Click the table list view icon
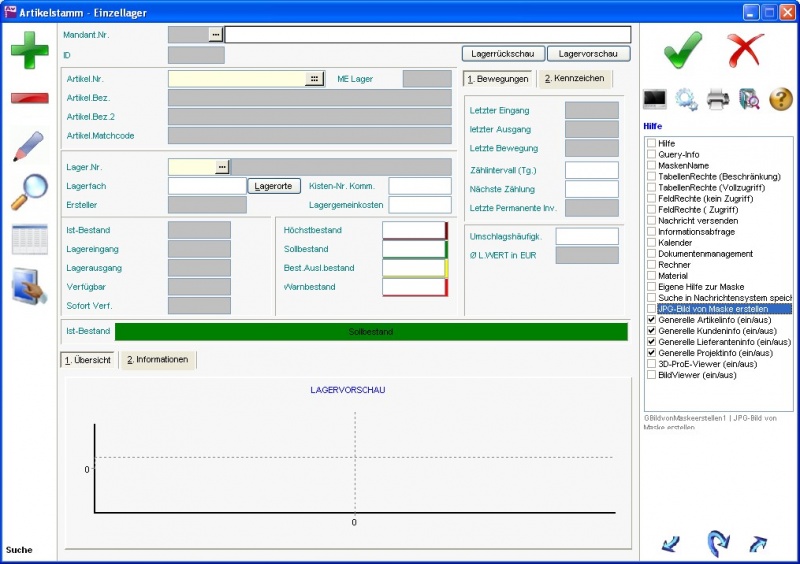800x564 pixels. (29, 240)
